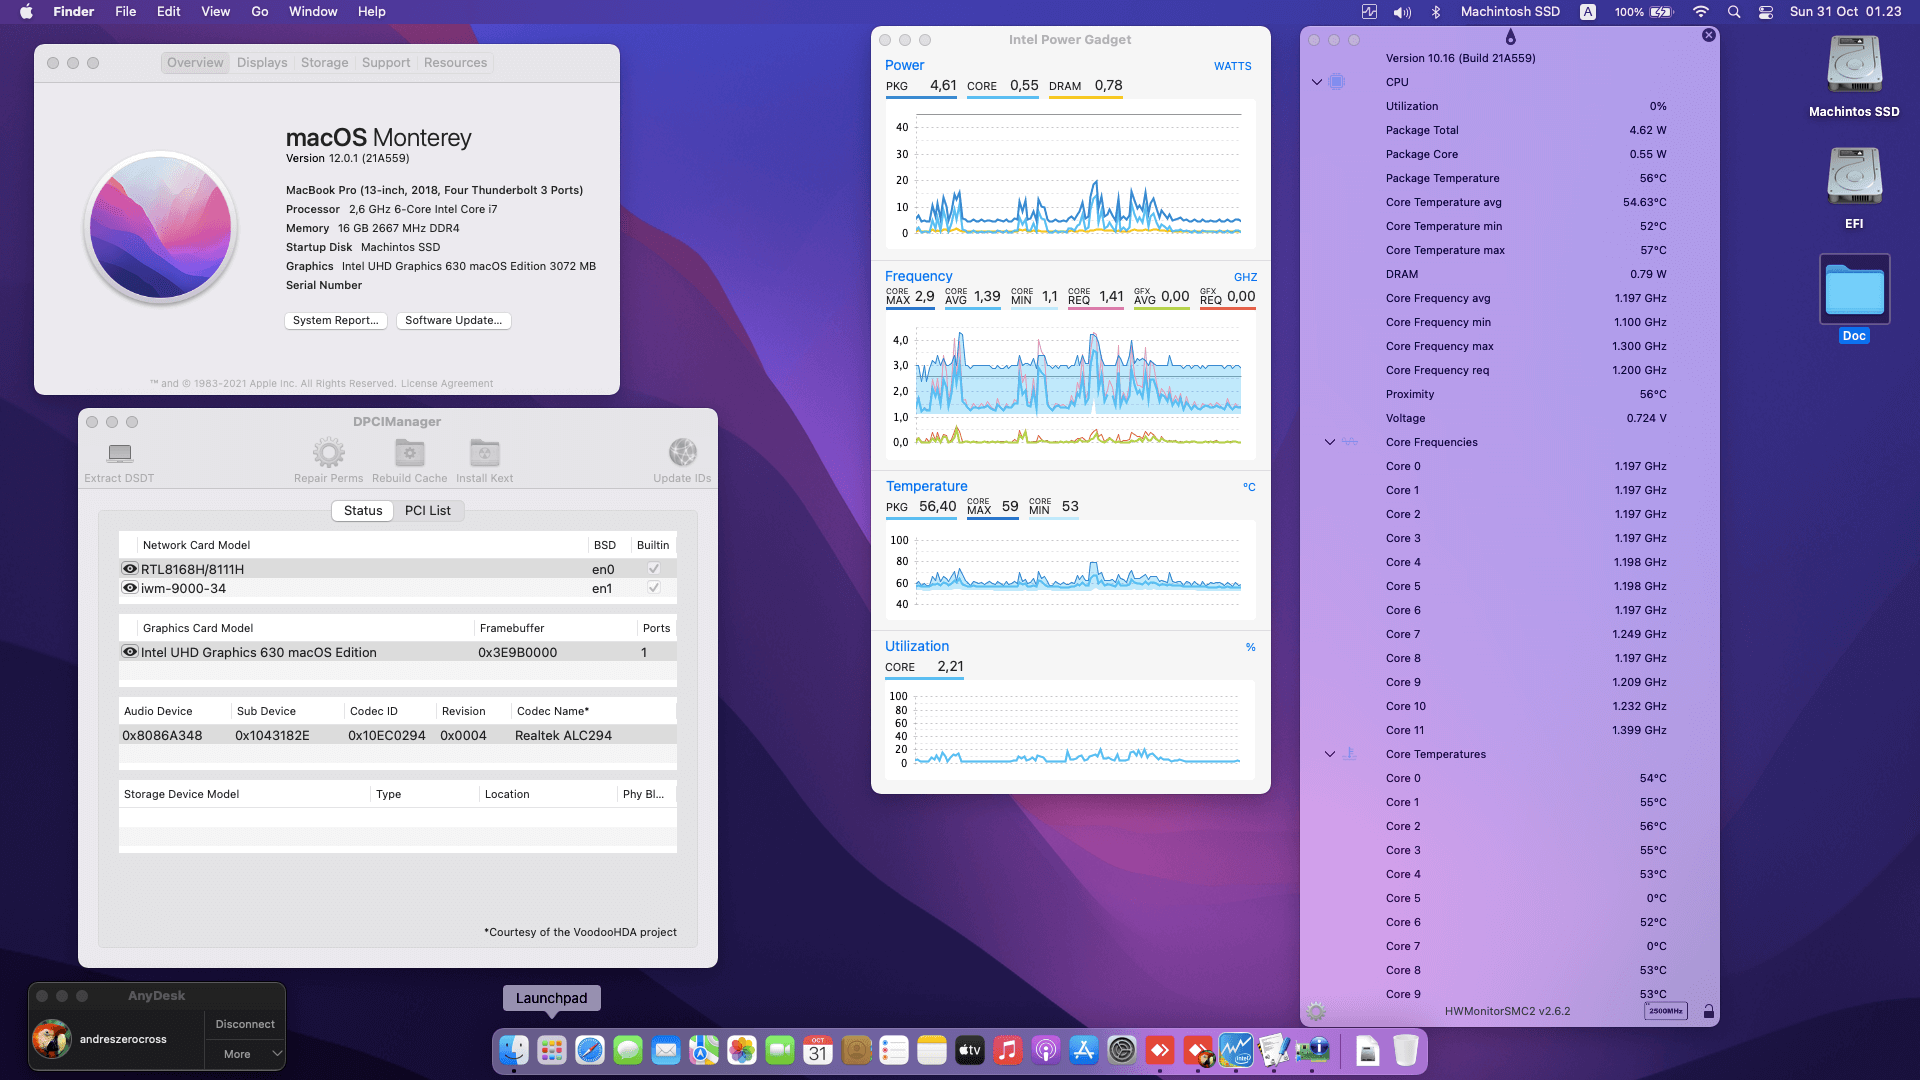
Task: Open App Store from the Dock
Action: click(1084, 1050)
